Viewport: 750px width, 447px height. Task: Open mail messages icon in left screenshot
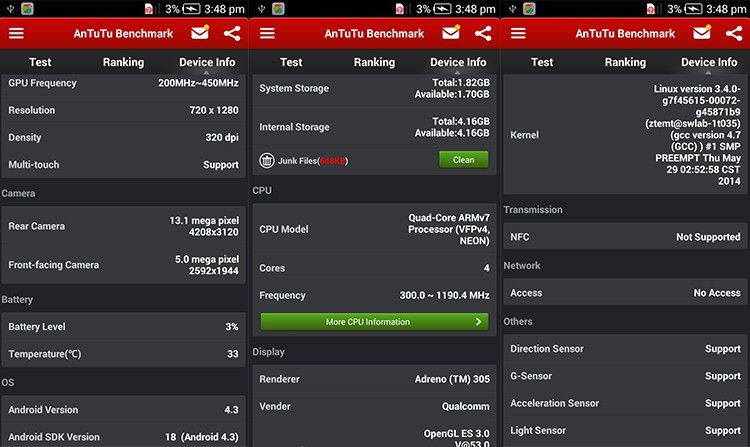[x=200, y=33]
